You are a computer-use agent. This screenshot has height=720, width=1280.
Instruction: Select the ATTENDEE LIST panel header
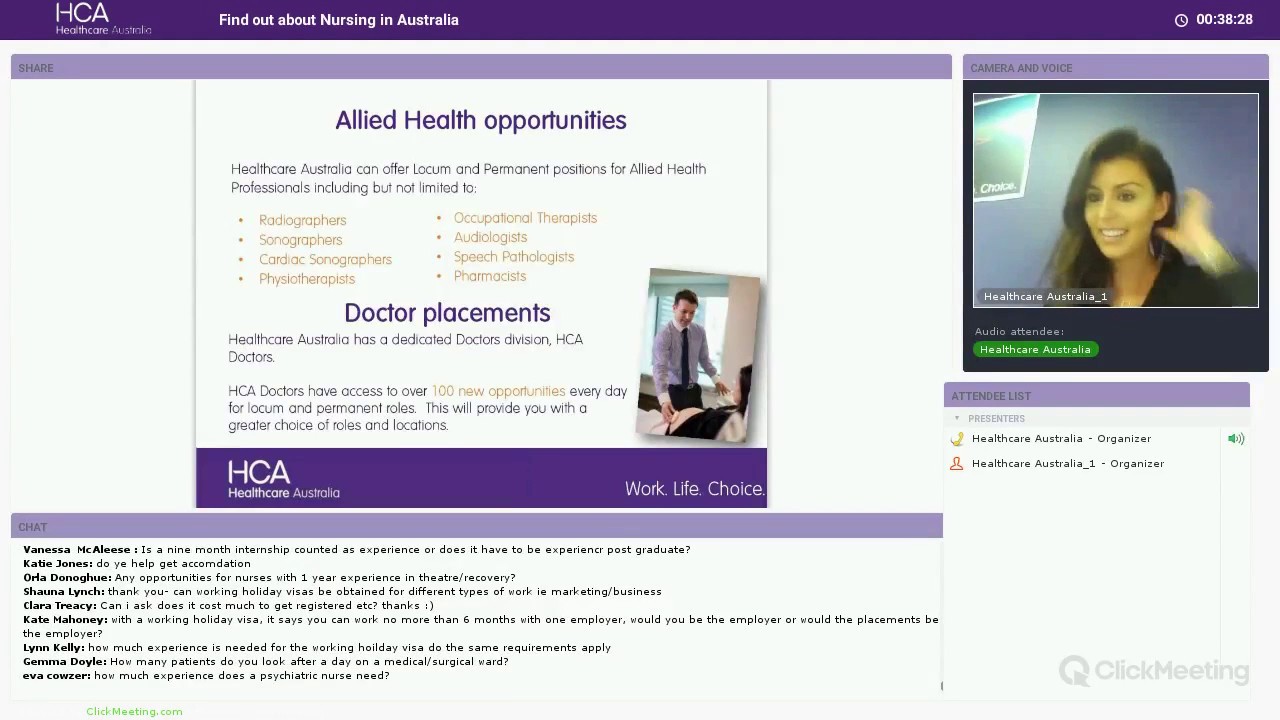pyautogui.click(x=1097, y=396)
